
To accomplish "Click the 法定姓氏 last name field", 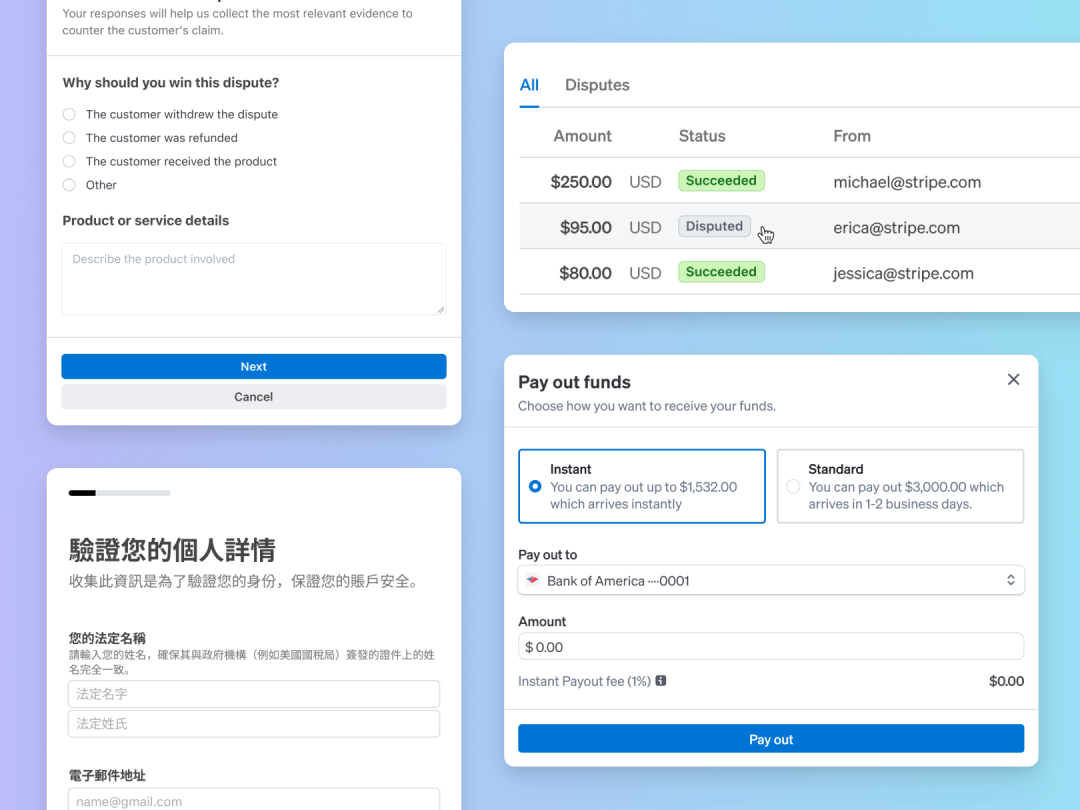I will click(253, 723).
